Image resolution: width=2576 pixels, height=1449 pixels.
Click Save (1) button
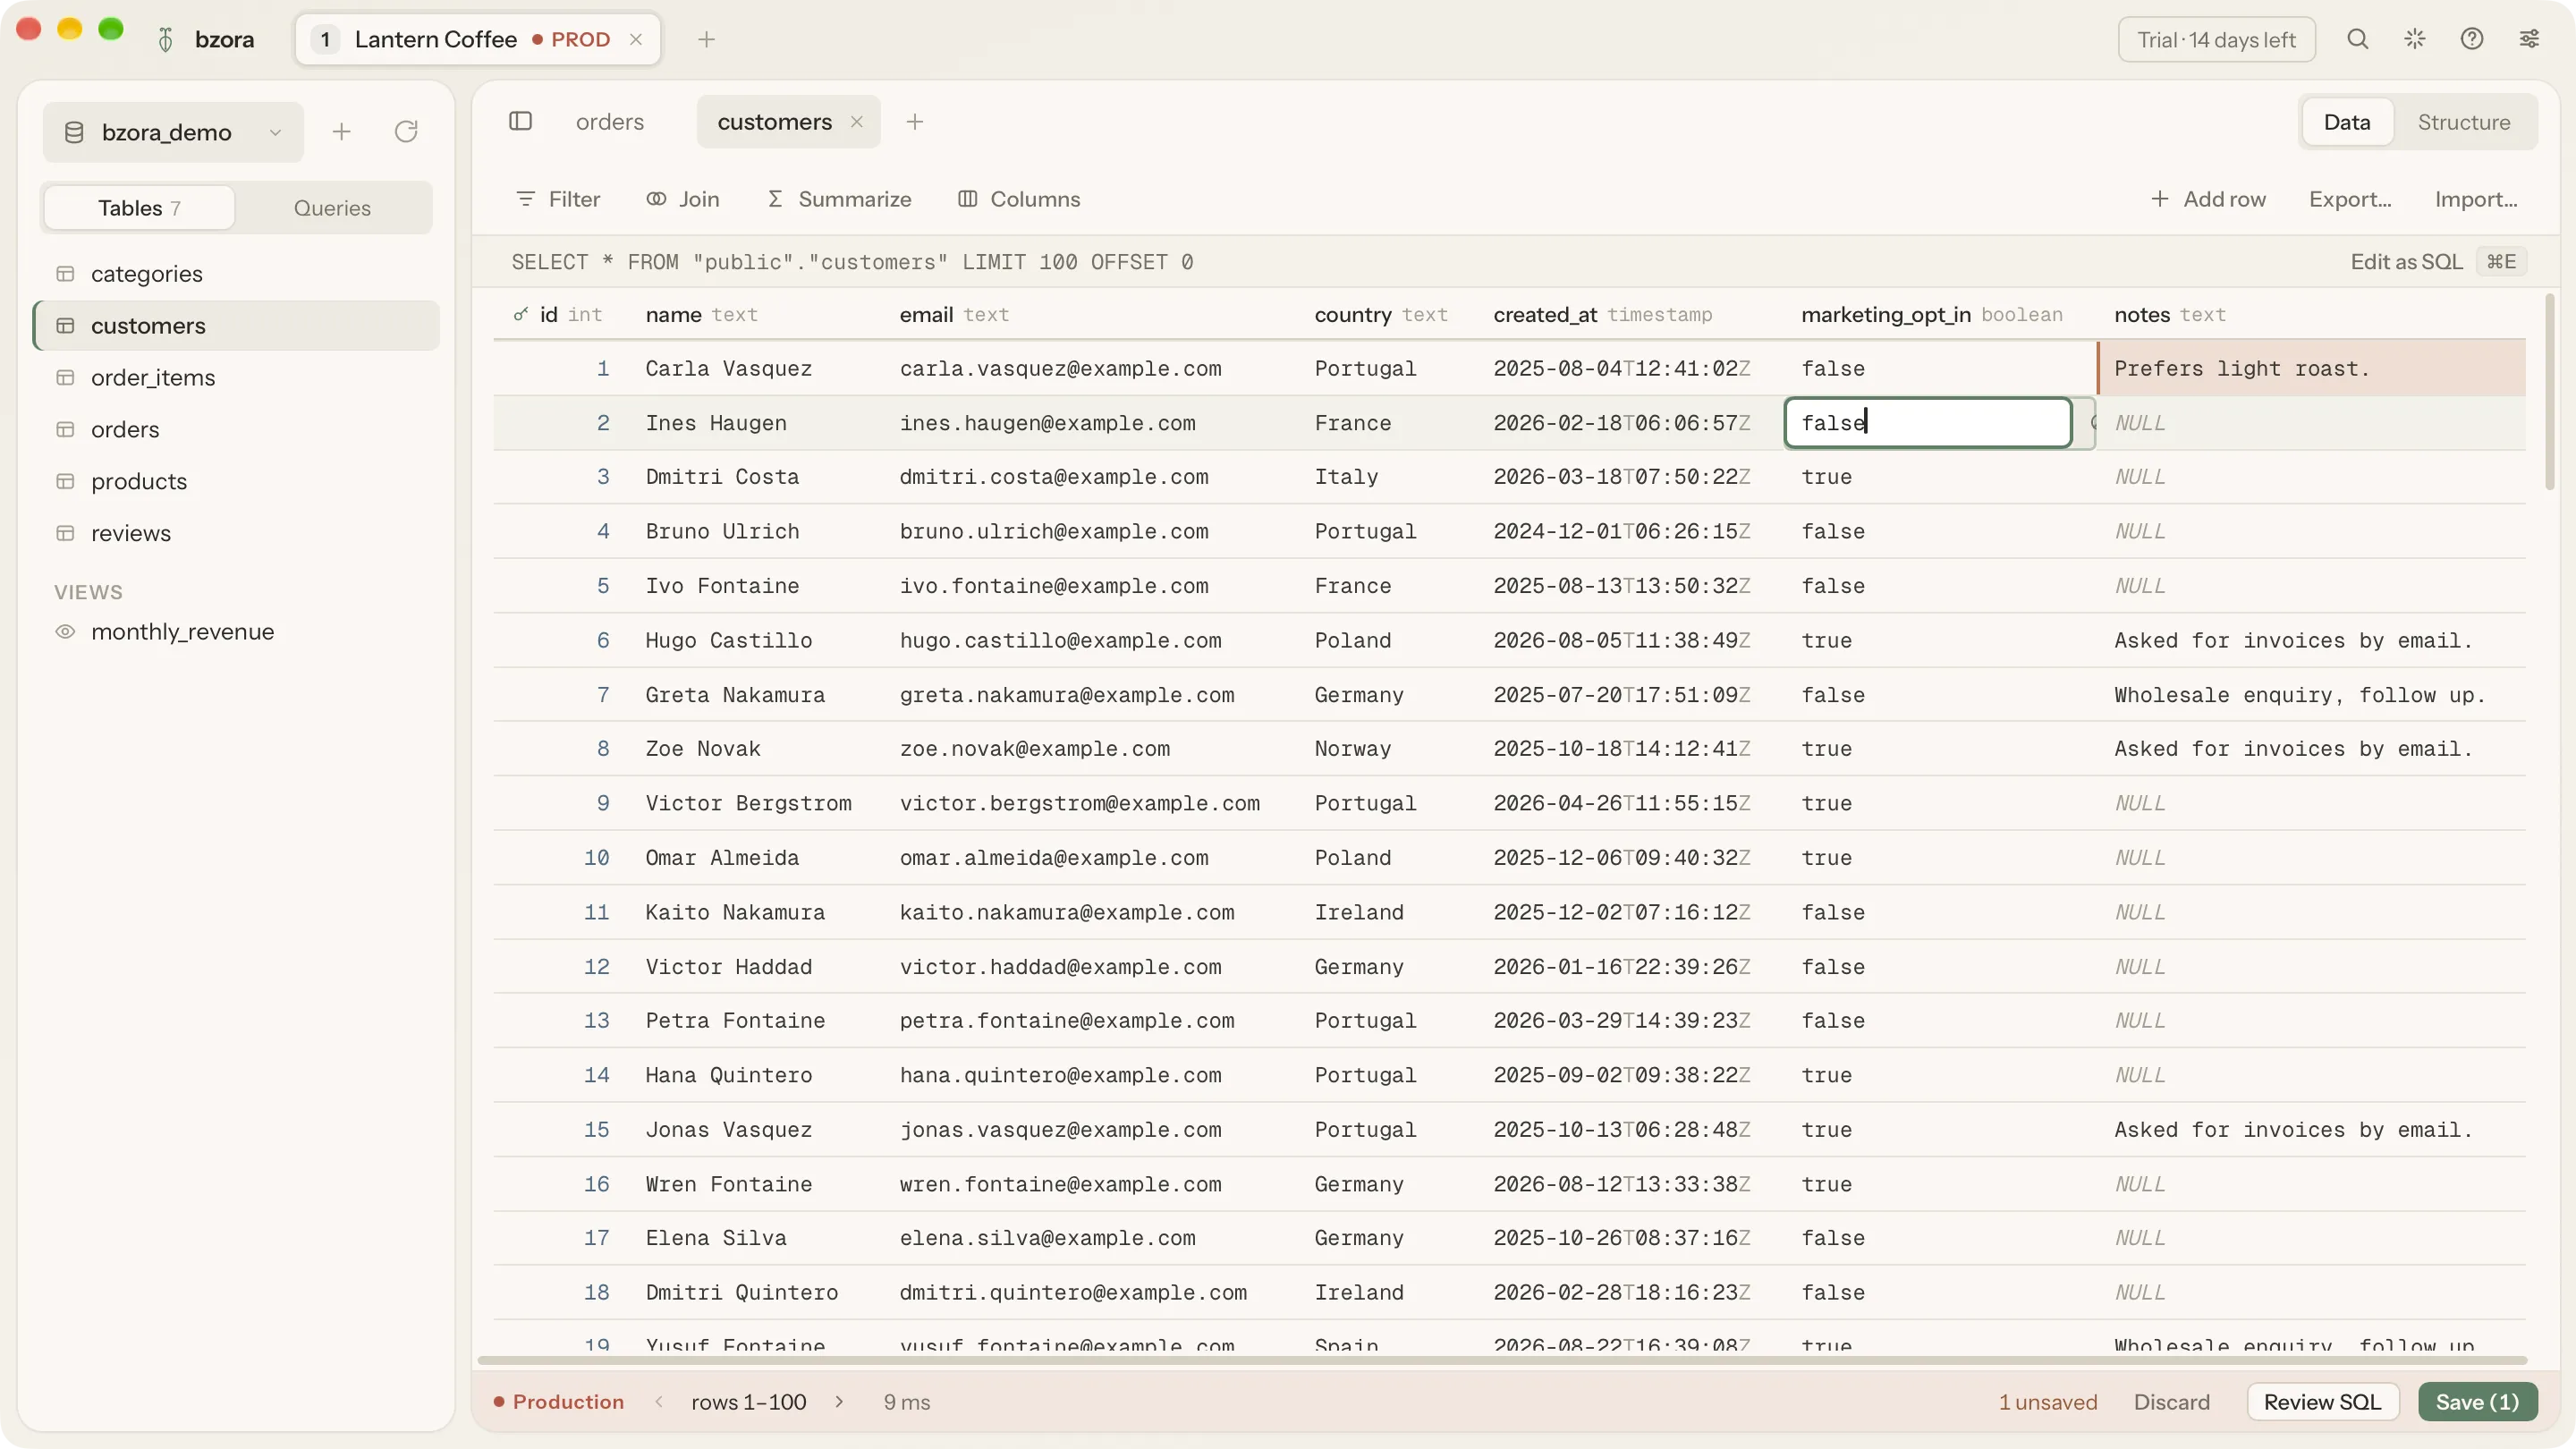(x=2477, y=1402)
